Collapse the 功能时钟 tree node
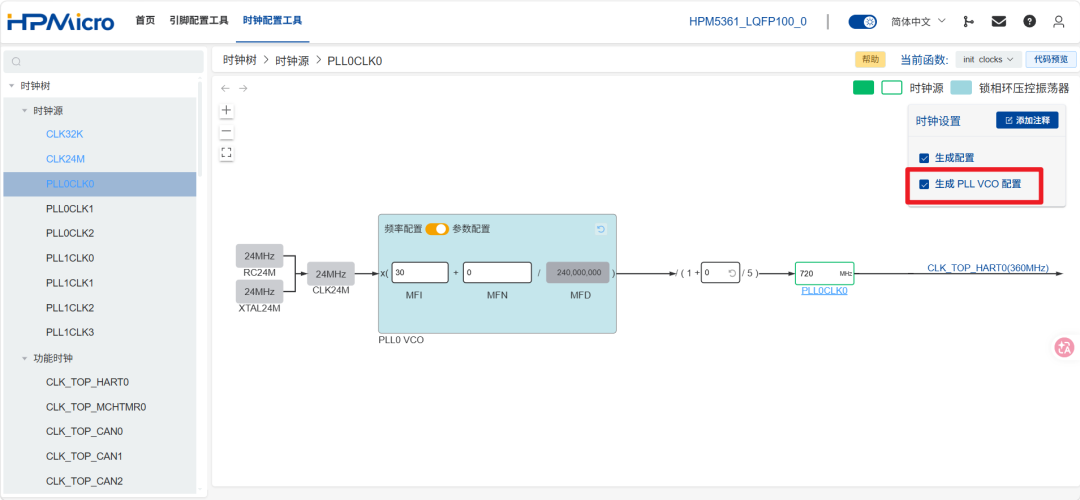The height and width of the screenshot is (500, 1080). coord(25,359)
